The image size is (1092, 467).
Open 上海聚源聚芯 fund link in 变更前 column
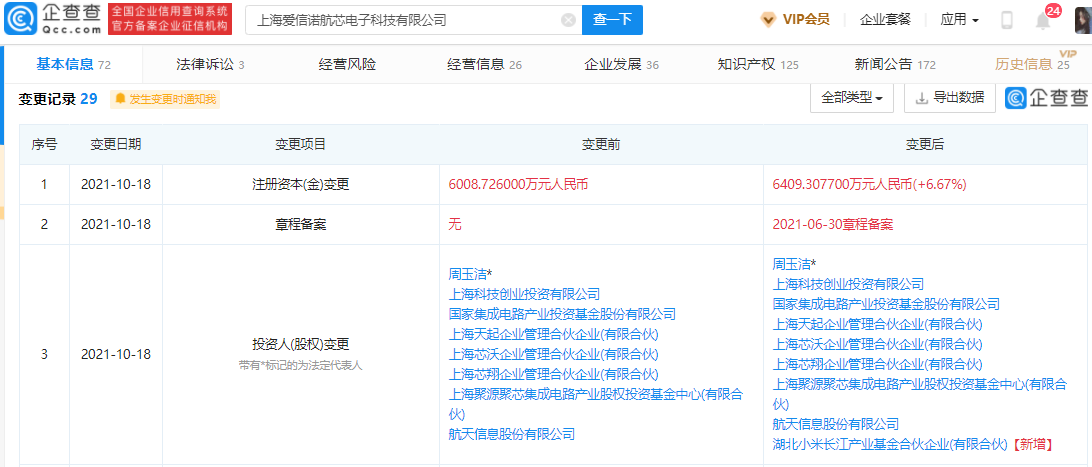pyautogui.click(x=595, y=404)
